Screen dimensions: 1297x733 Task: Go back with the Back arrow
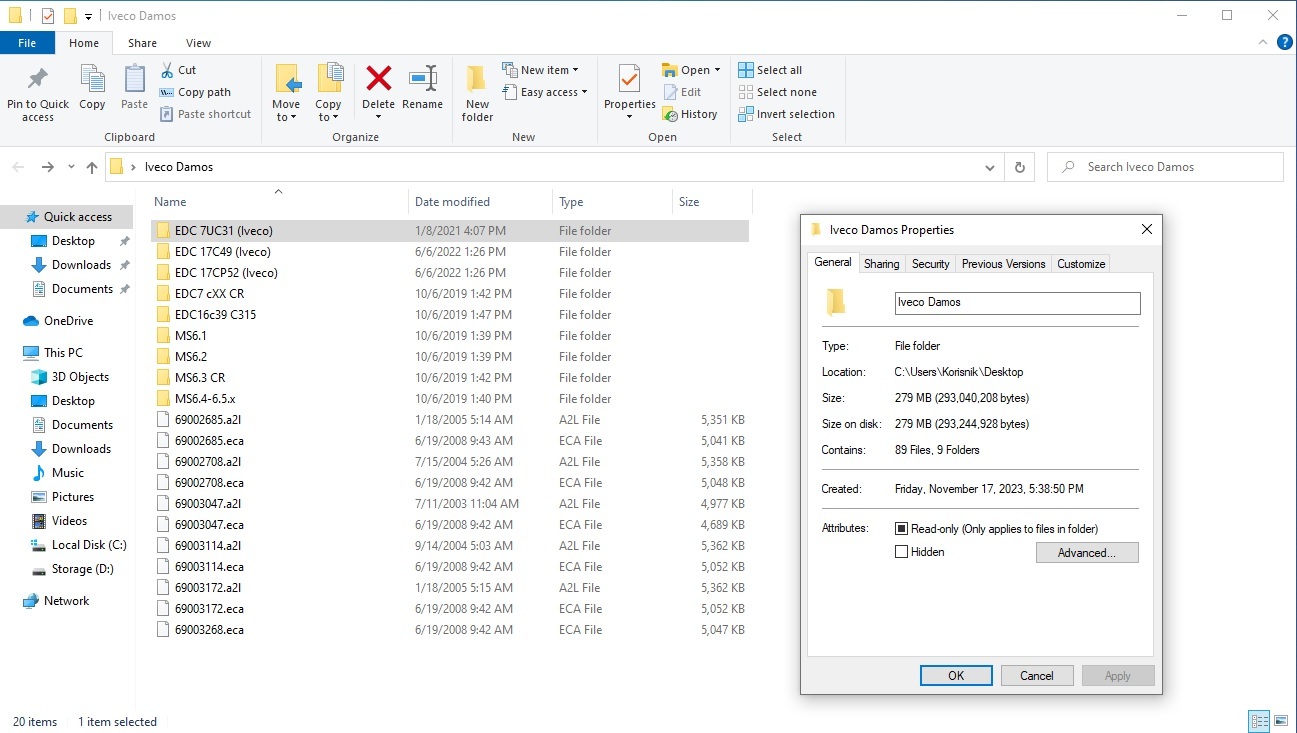tap(18, 167)
